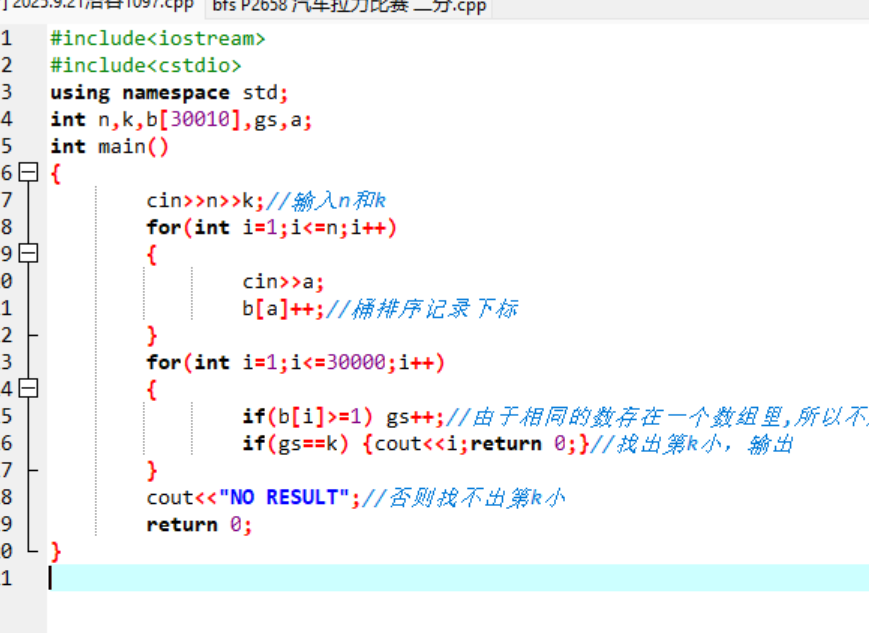Image resolution: width=869 pixels, height=633 pixels.
Task: Place cursor on the highlighted empty last line
Action: click(458, 578)
